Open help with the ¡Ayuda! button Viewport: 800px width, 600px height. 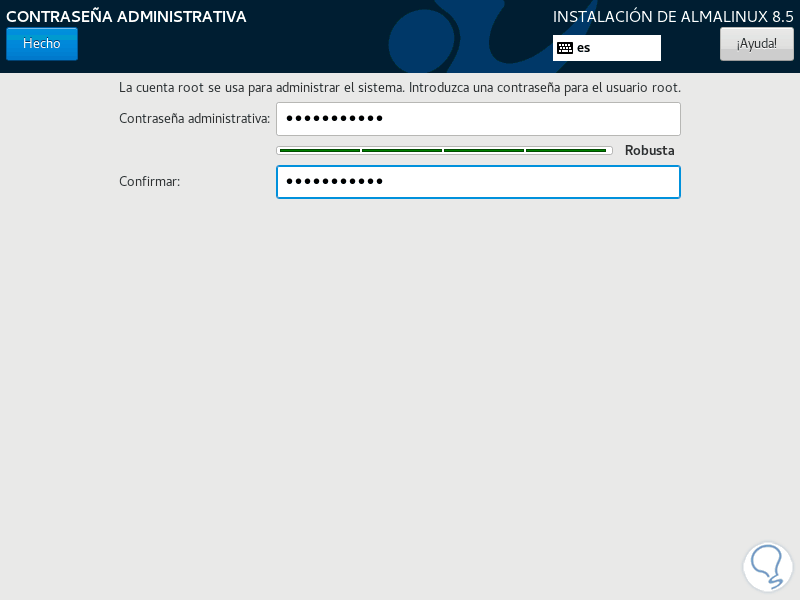757,44
